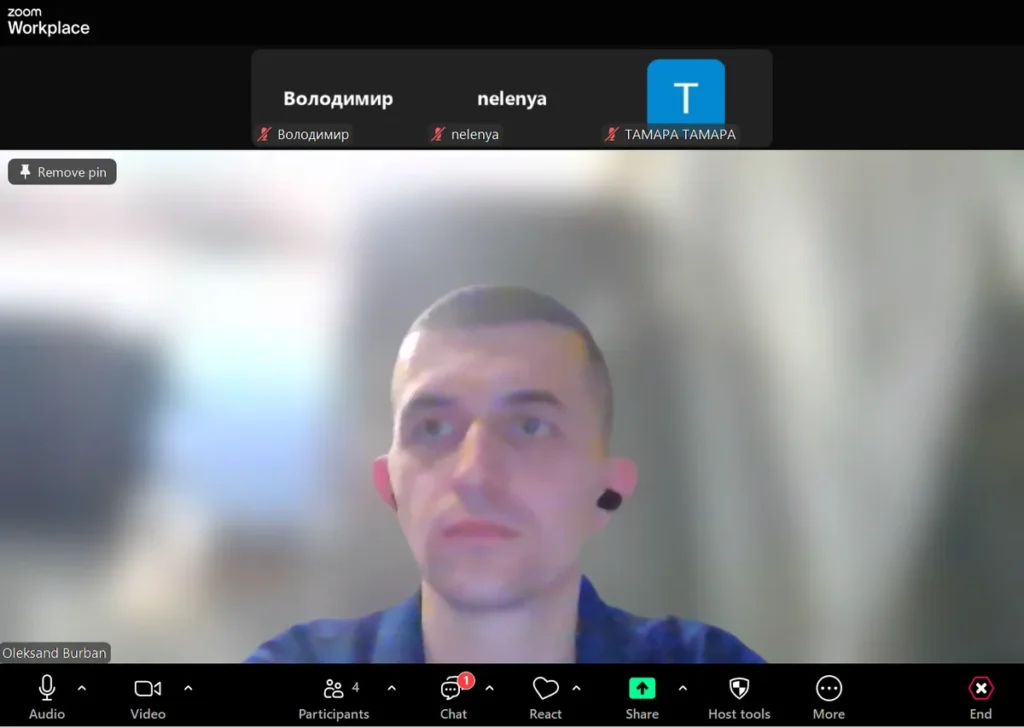Open audio options chevron next to Audio

[82, 688]
